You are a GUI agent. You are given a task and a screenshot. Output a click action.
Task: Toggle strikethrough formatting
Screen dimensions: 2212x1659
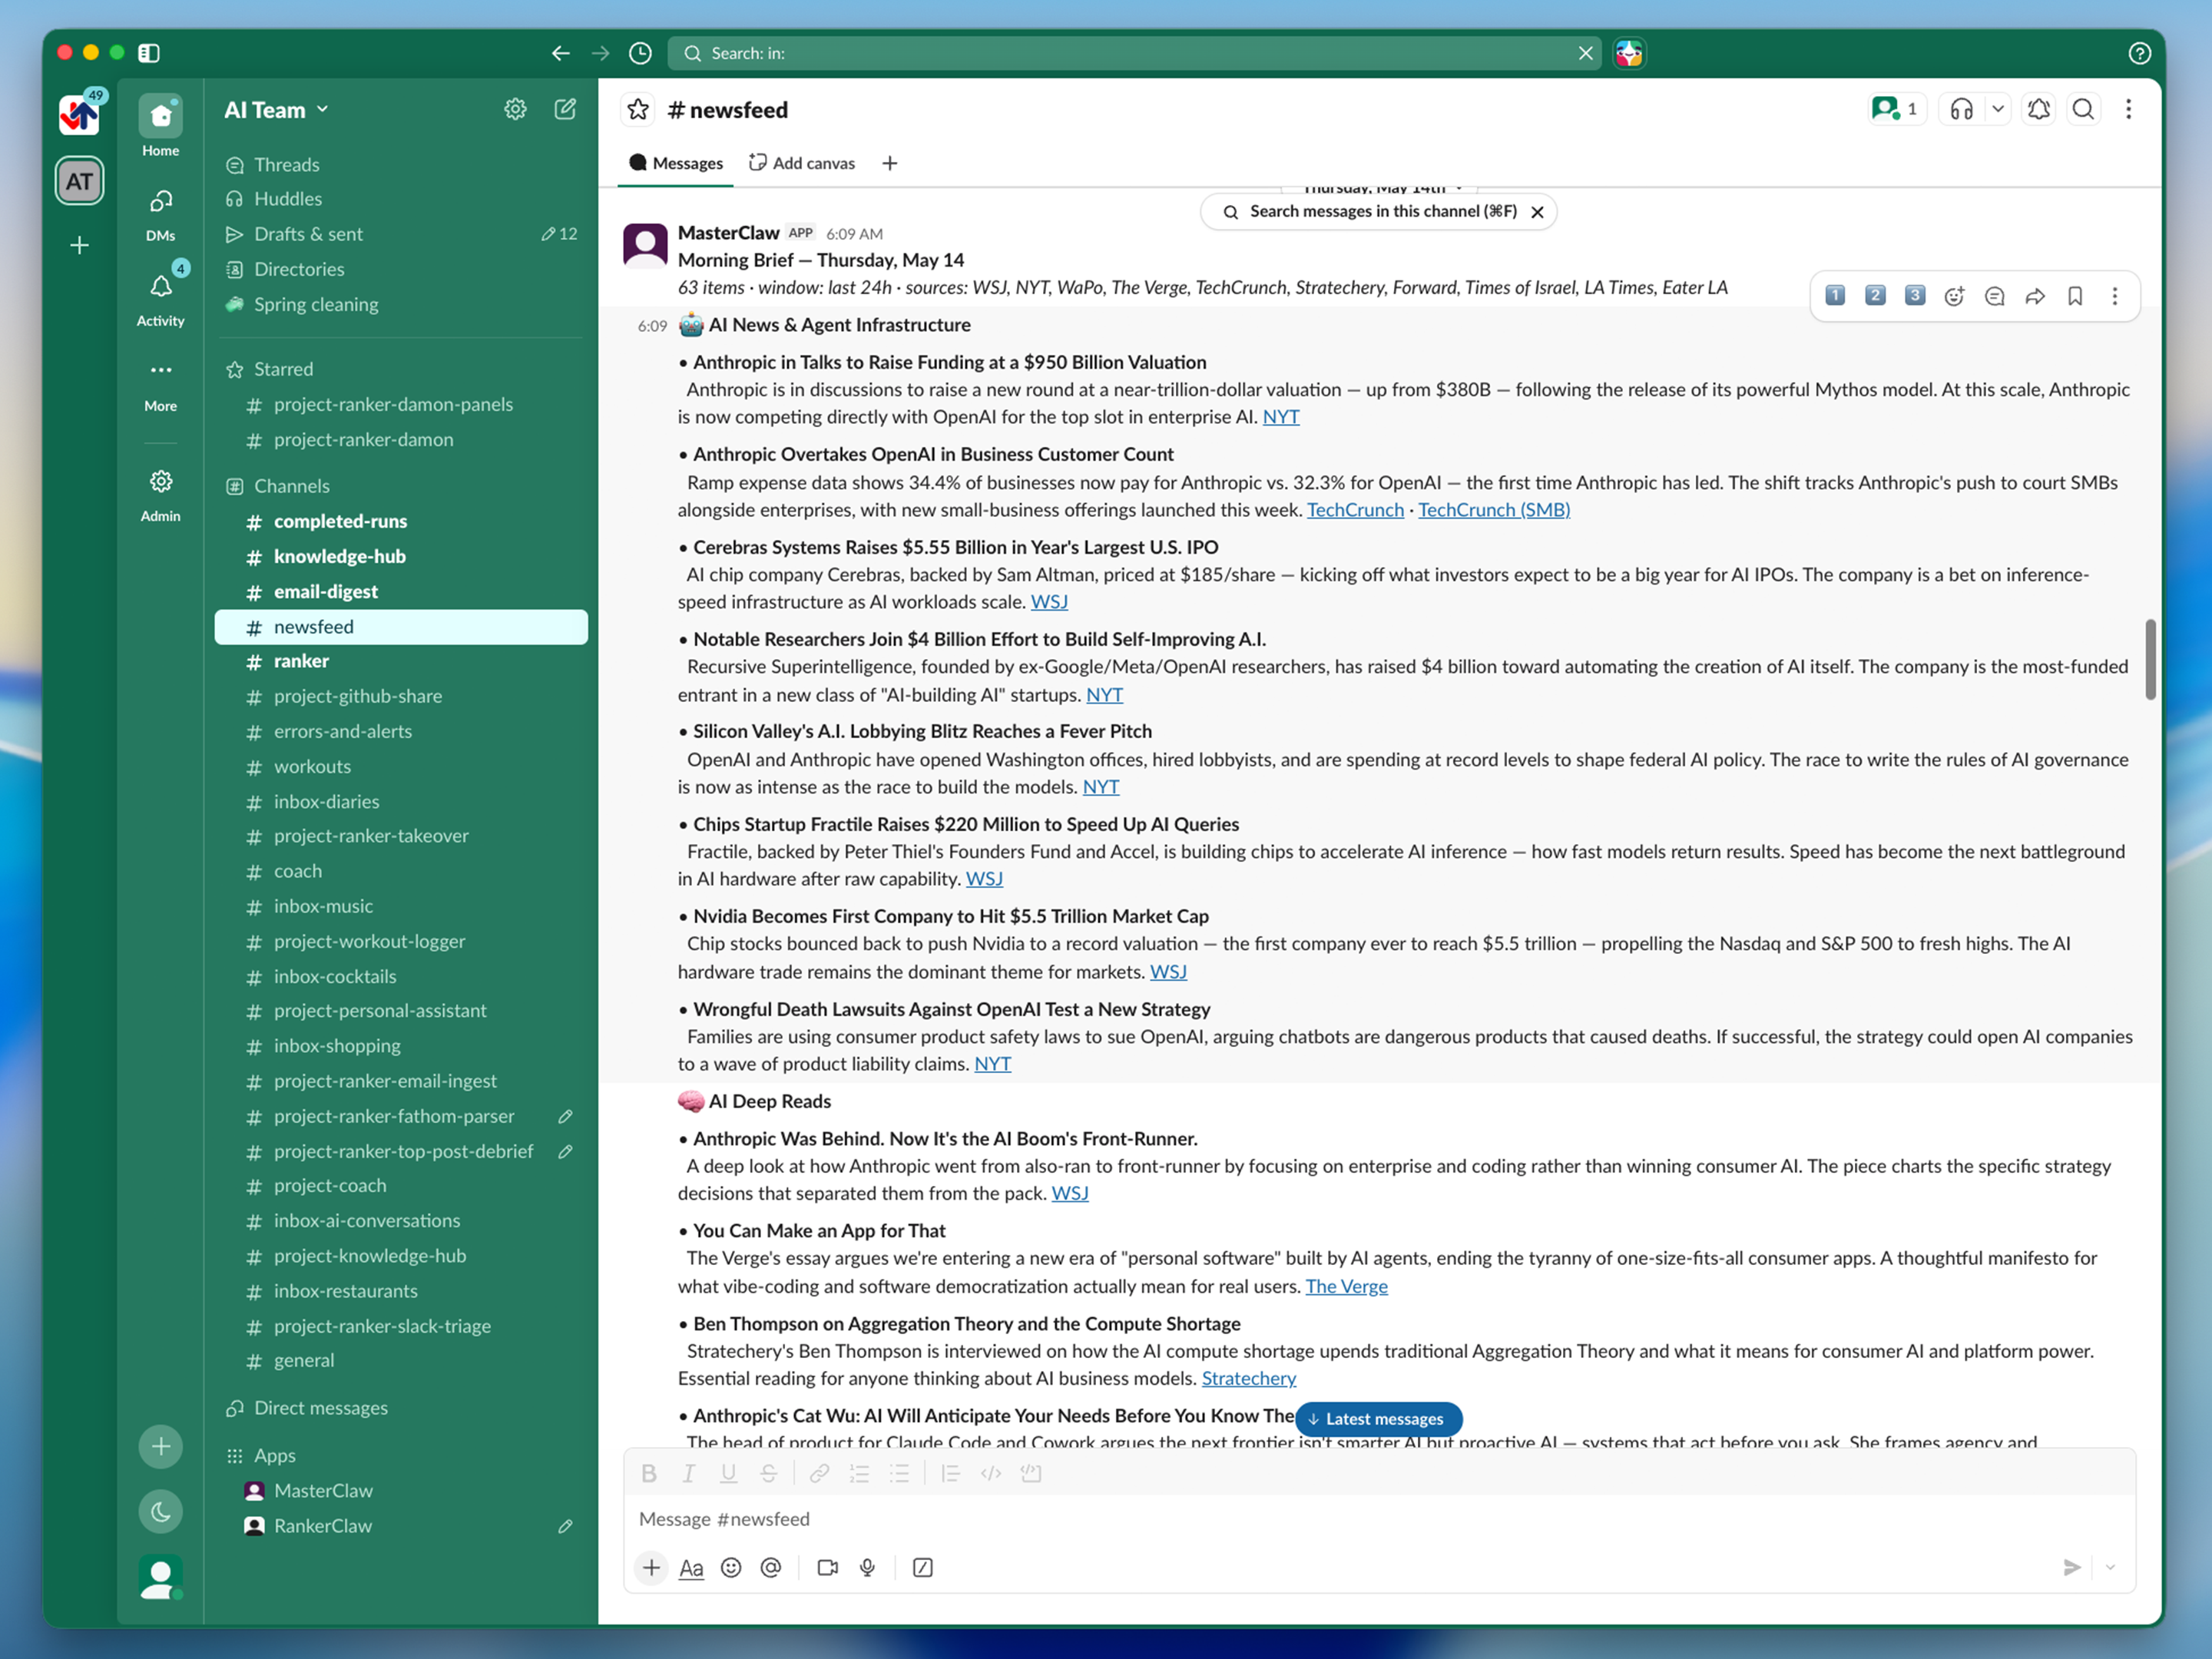coord(768,1473)
